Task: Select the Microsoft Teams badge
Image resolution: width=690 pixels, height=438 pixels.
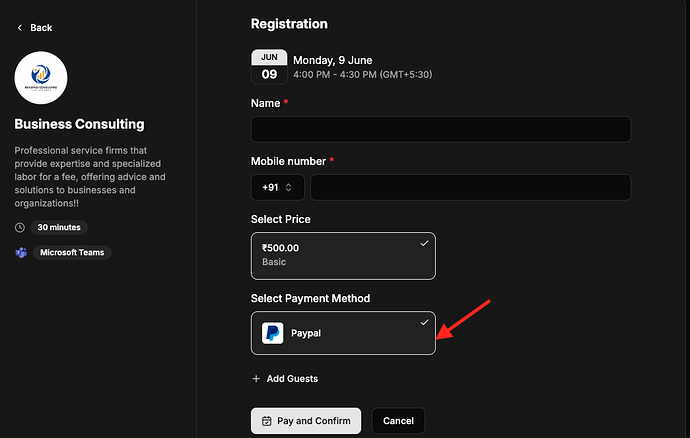Action: tap(72, 253)
